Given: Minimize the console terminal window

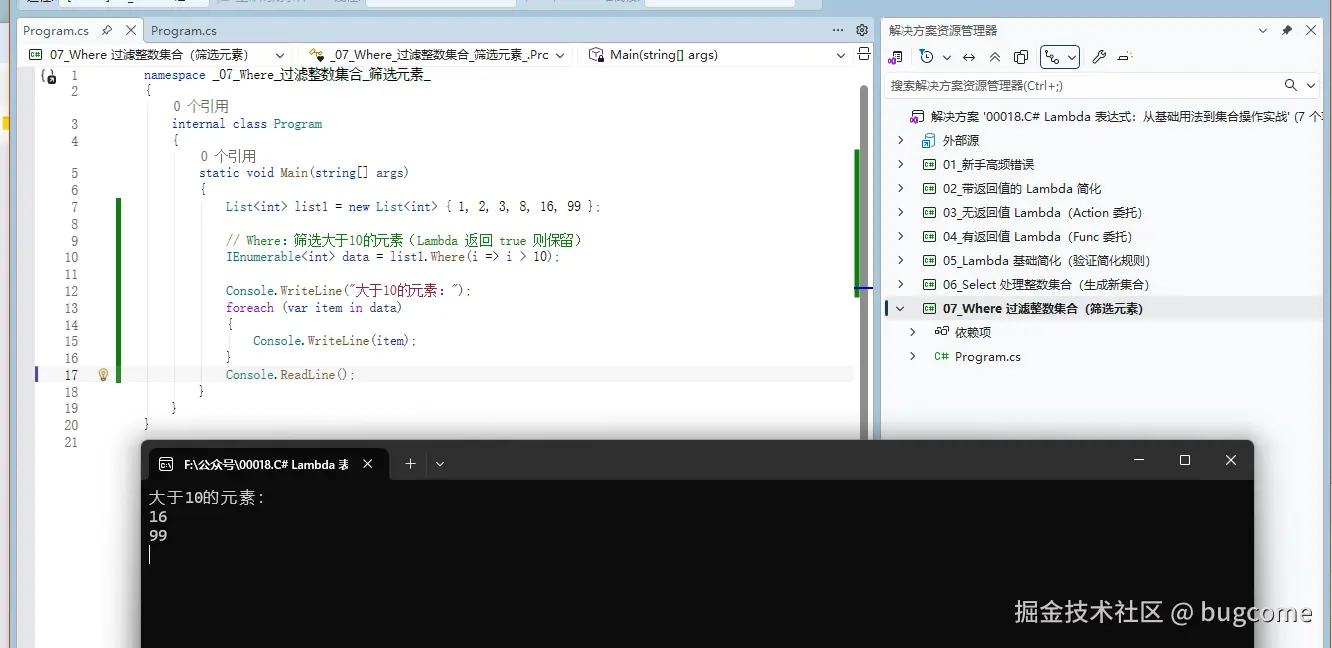Looking at the screenshot, I should pos(1139,460).
